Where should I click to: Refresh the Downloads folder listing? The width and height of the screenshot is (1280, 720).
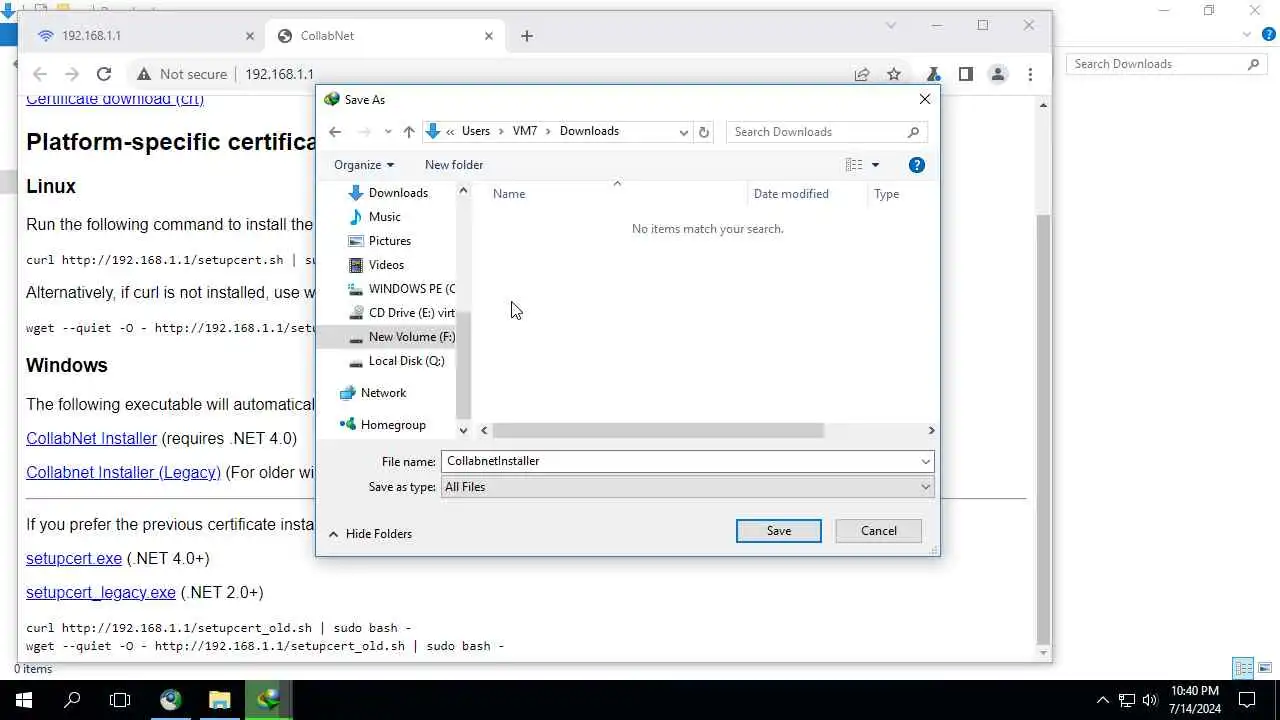[x=704, y=132]
